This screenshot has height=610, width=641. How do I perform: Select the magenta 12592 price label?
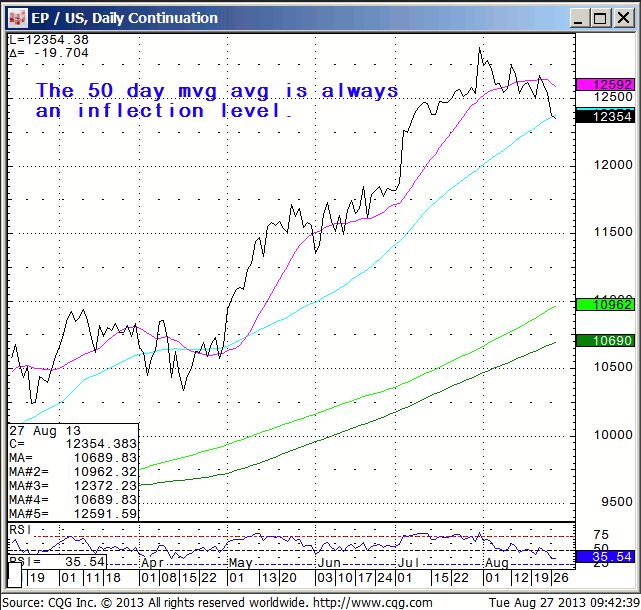pos(611,85)
